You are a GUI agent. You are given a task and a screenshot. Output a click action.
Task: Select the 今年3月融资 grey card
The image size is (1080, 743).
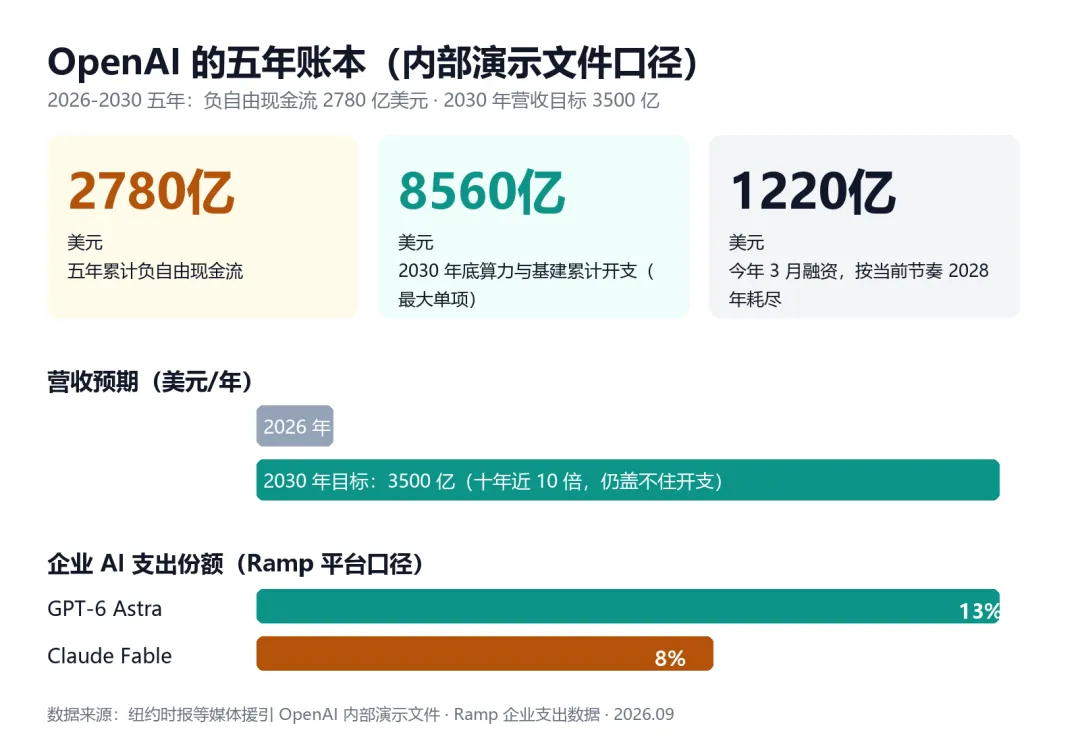[864, 226]
